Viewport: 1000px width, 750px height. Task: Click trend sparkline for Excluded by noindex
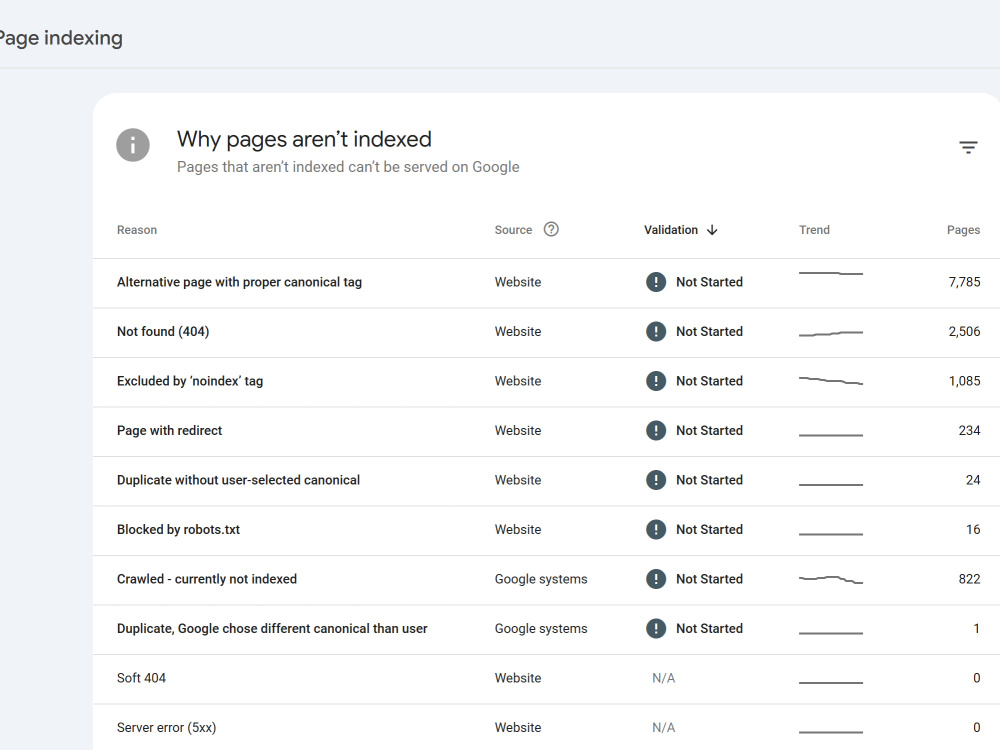coord(830,381)
